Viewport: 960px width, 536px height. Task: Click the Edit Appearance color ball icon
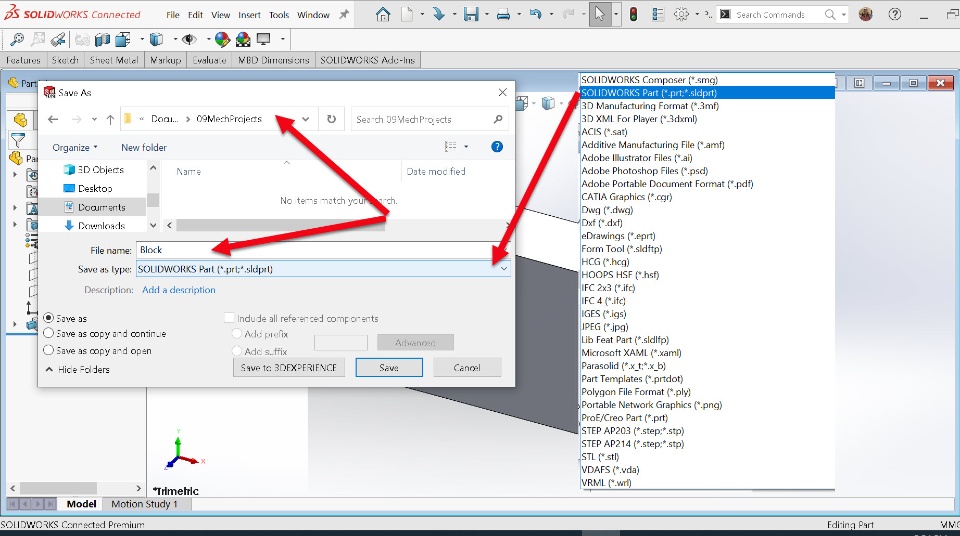coord(222,40)
